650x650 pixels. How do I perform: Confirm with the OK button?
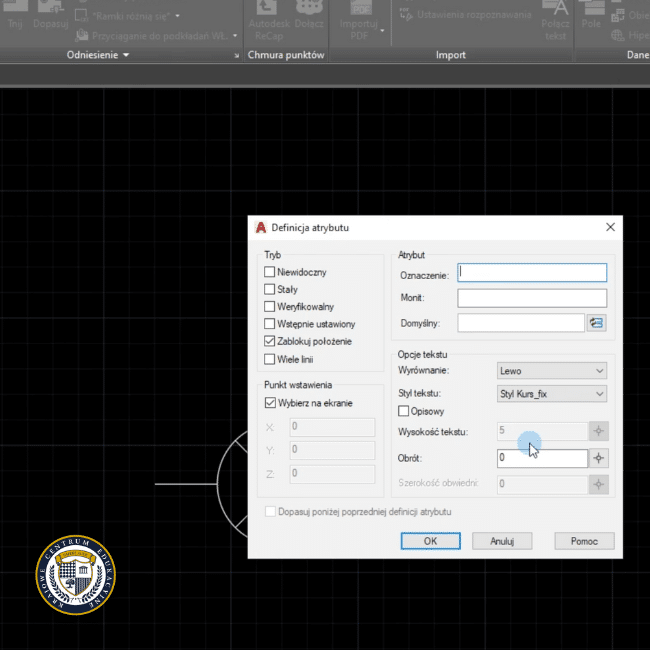pyautogui.click(x=430, y=541)
